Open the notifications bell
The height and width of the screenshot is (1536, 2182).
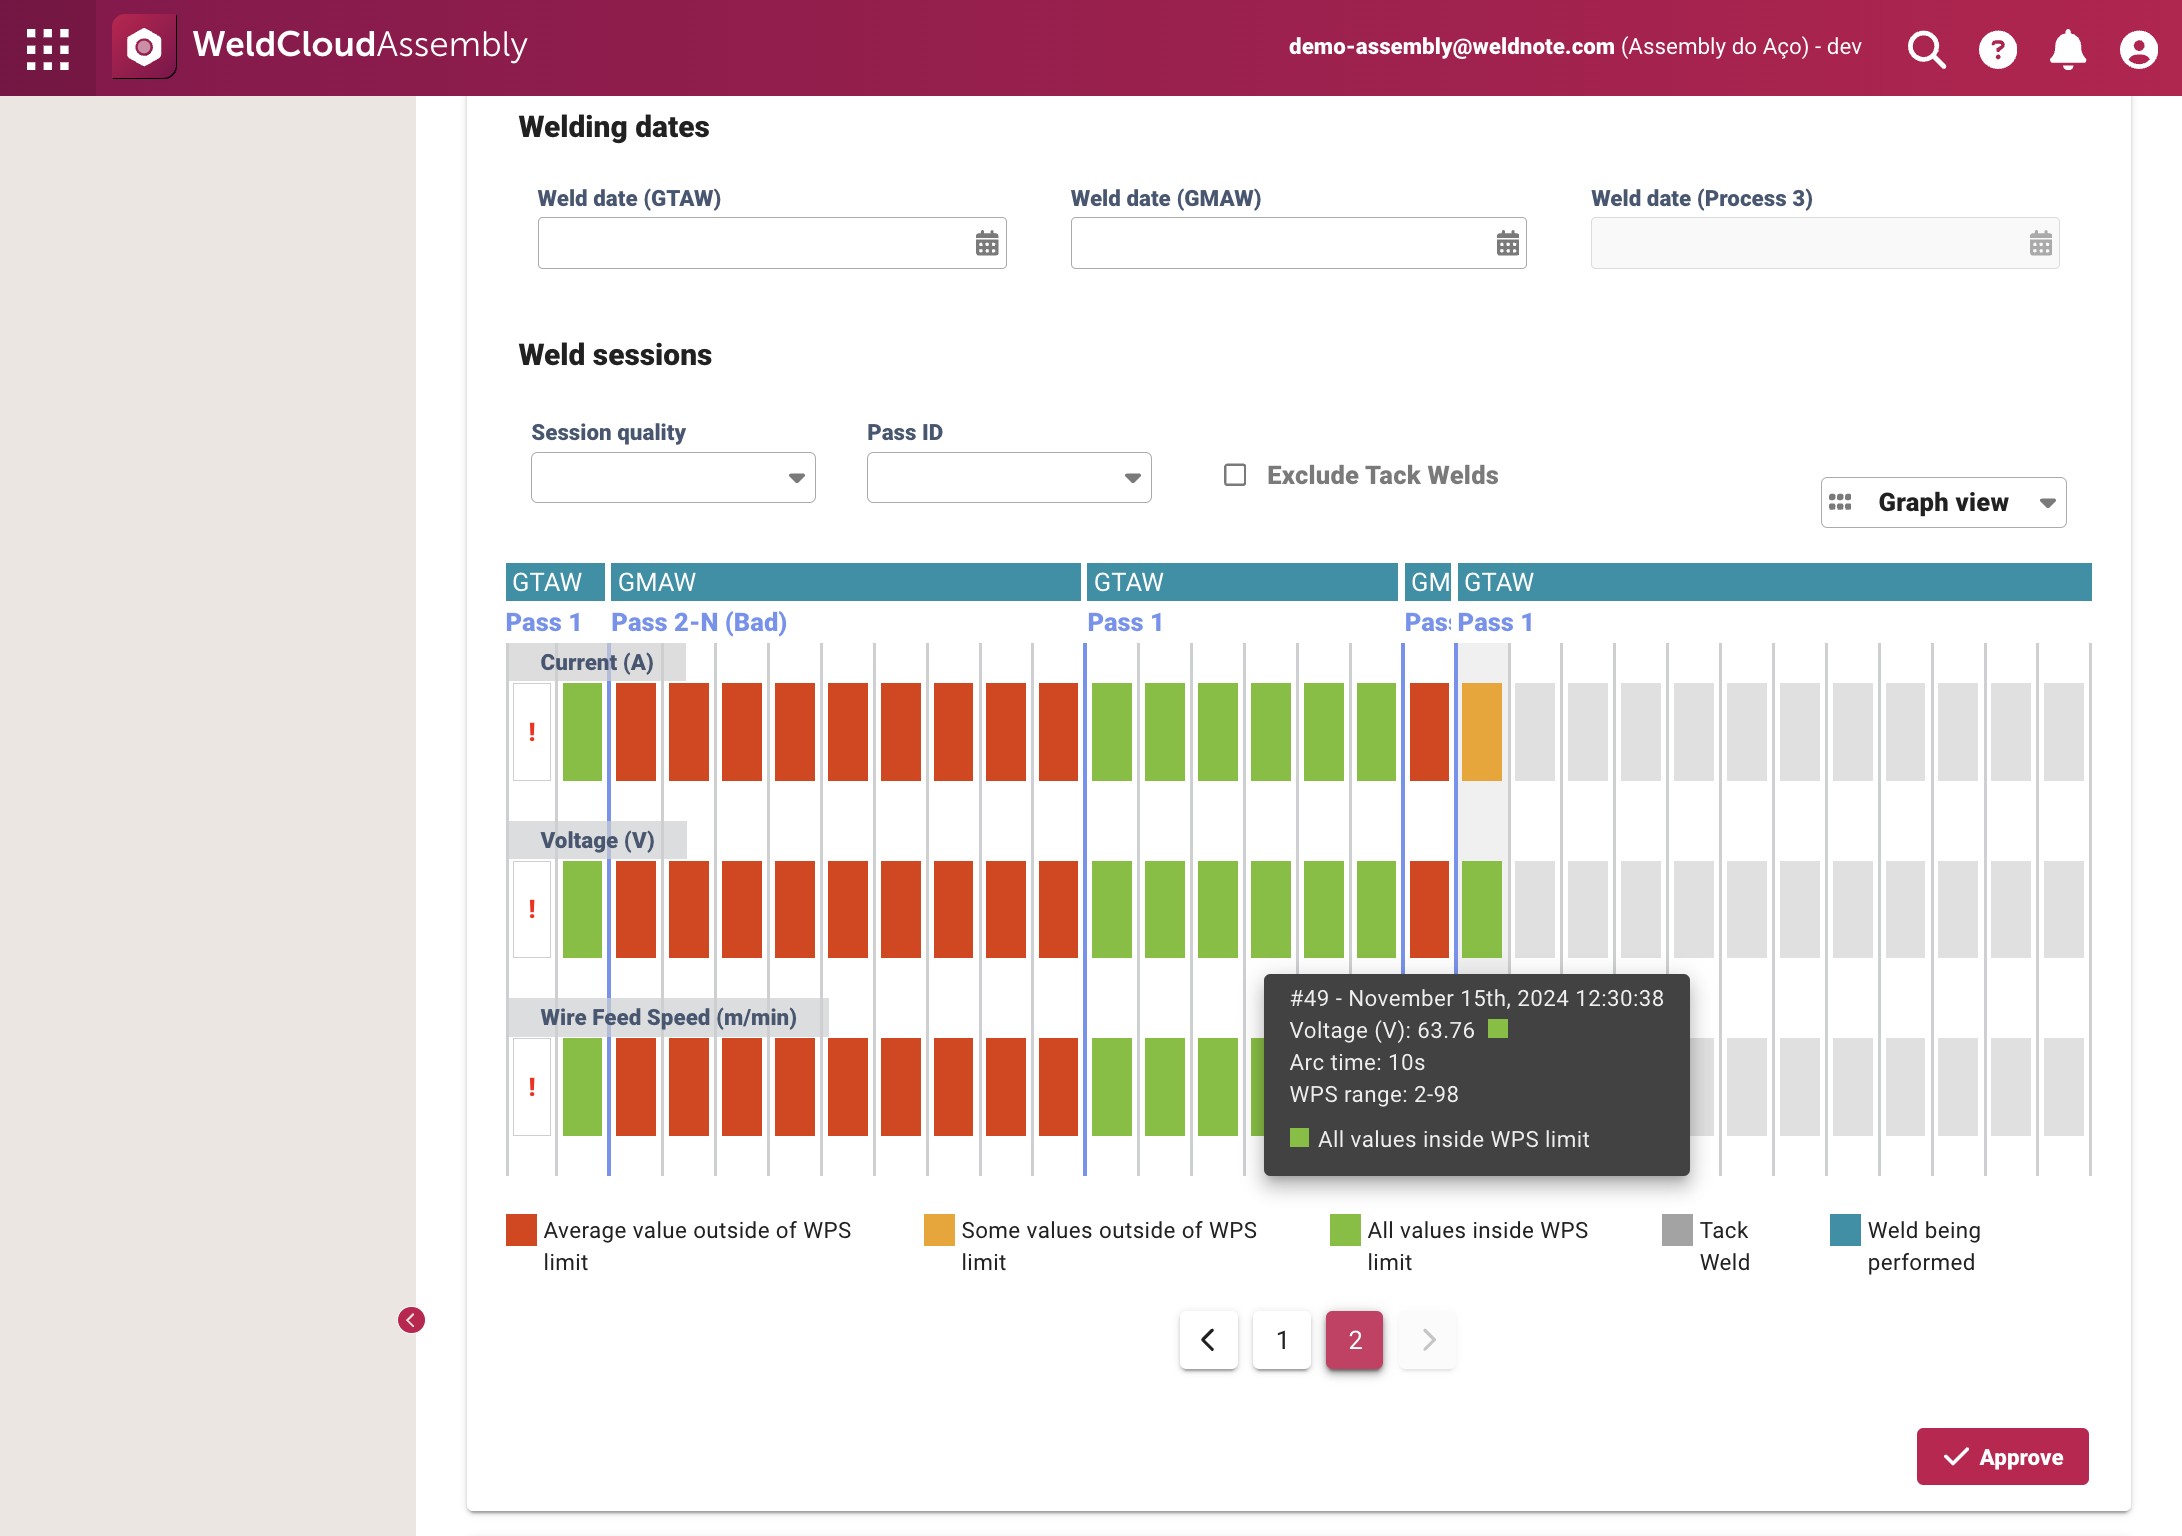pos(2067,48)
